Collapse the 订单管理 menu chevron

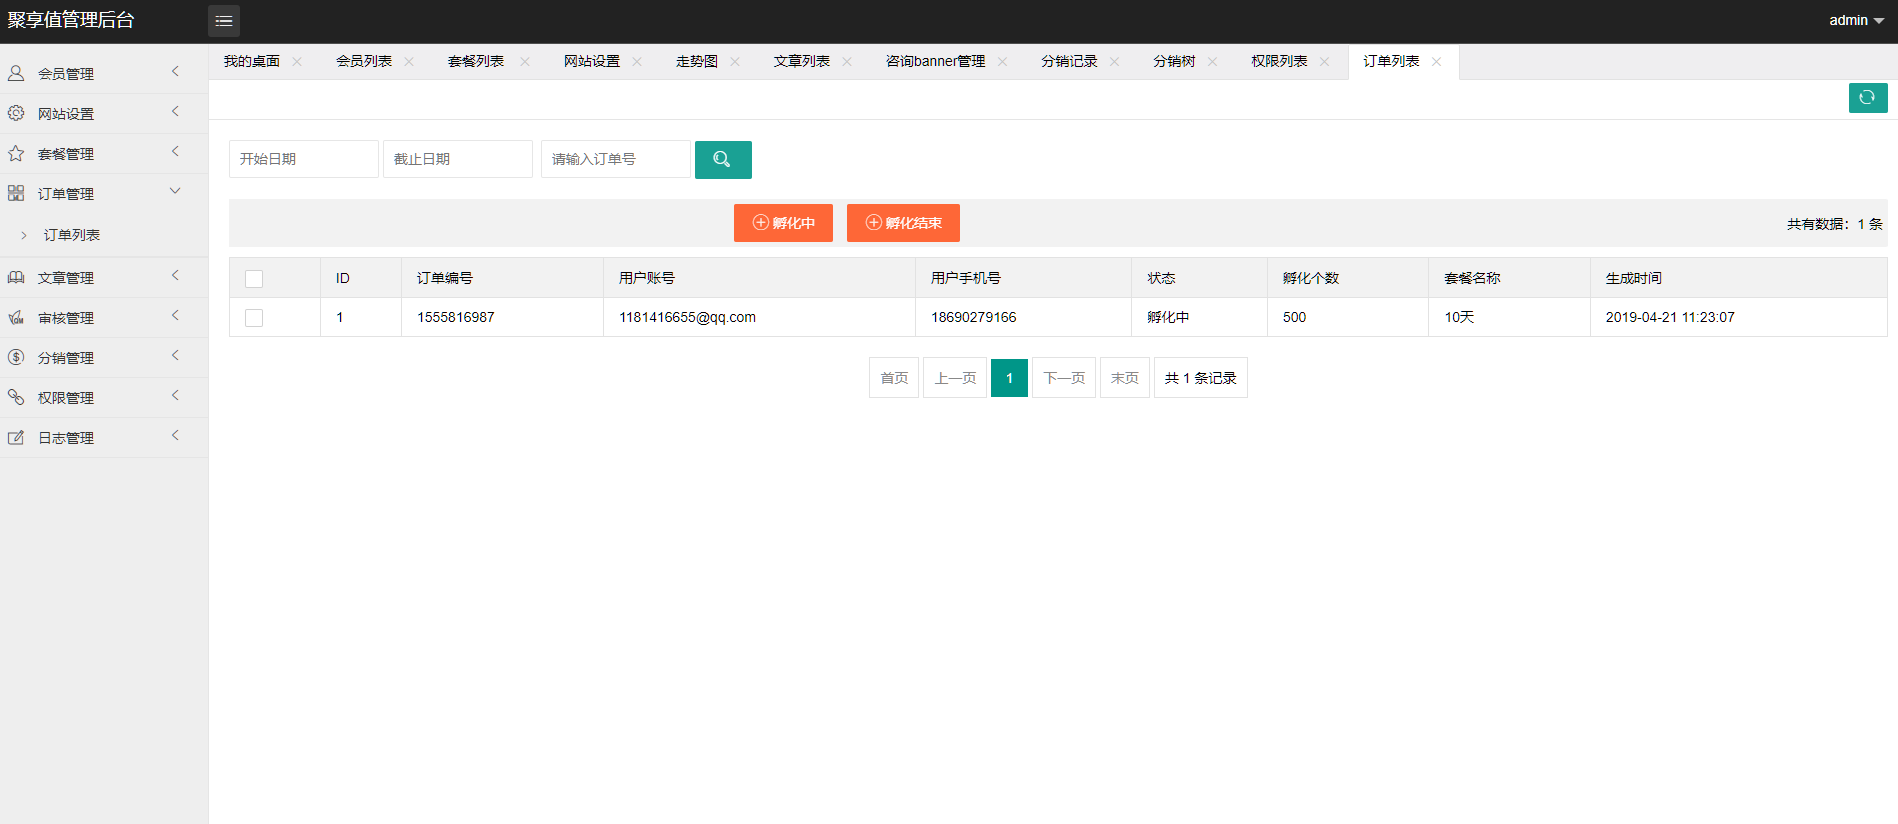175,191
